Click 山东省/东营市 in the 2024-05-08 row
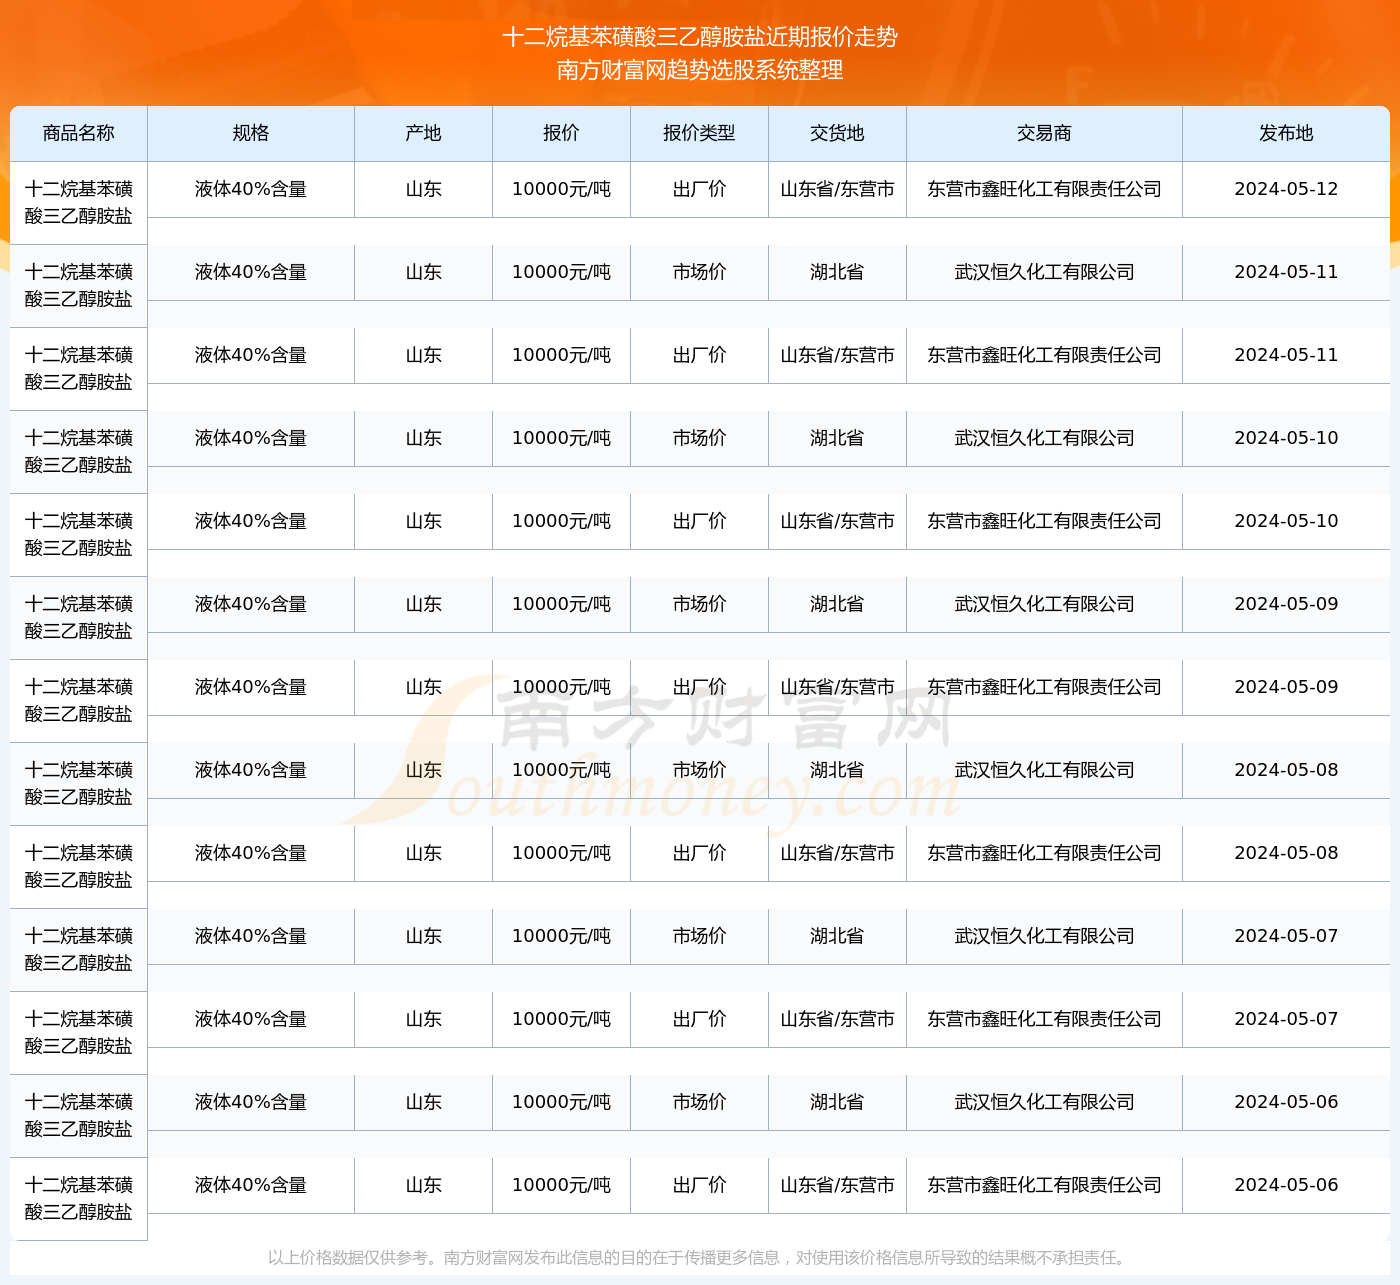1400x1285 pixels. (x=838, y=853)
